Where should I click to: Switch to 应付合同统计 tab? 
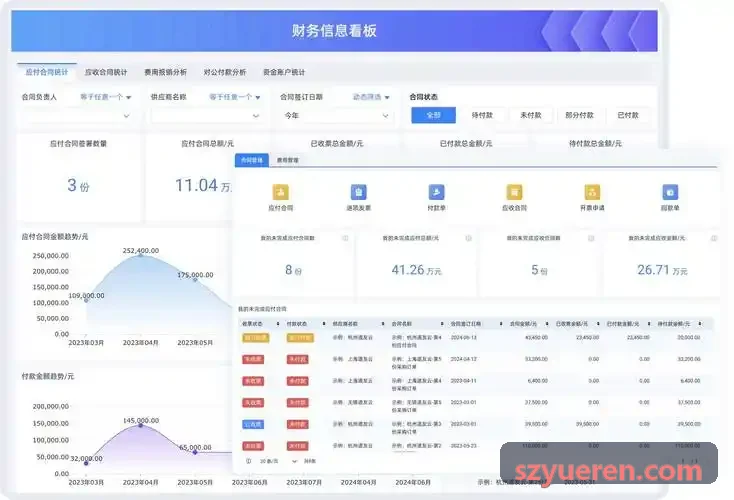(x=47, y=72)
